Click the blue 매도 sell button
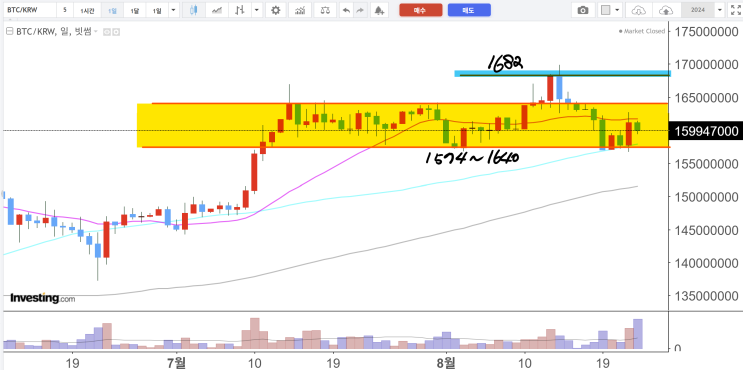The image size is (743, 370). click(x=469, y=10)
